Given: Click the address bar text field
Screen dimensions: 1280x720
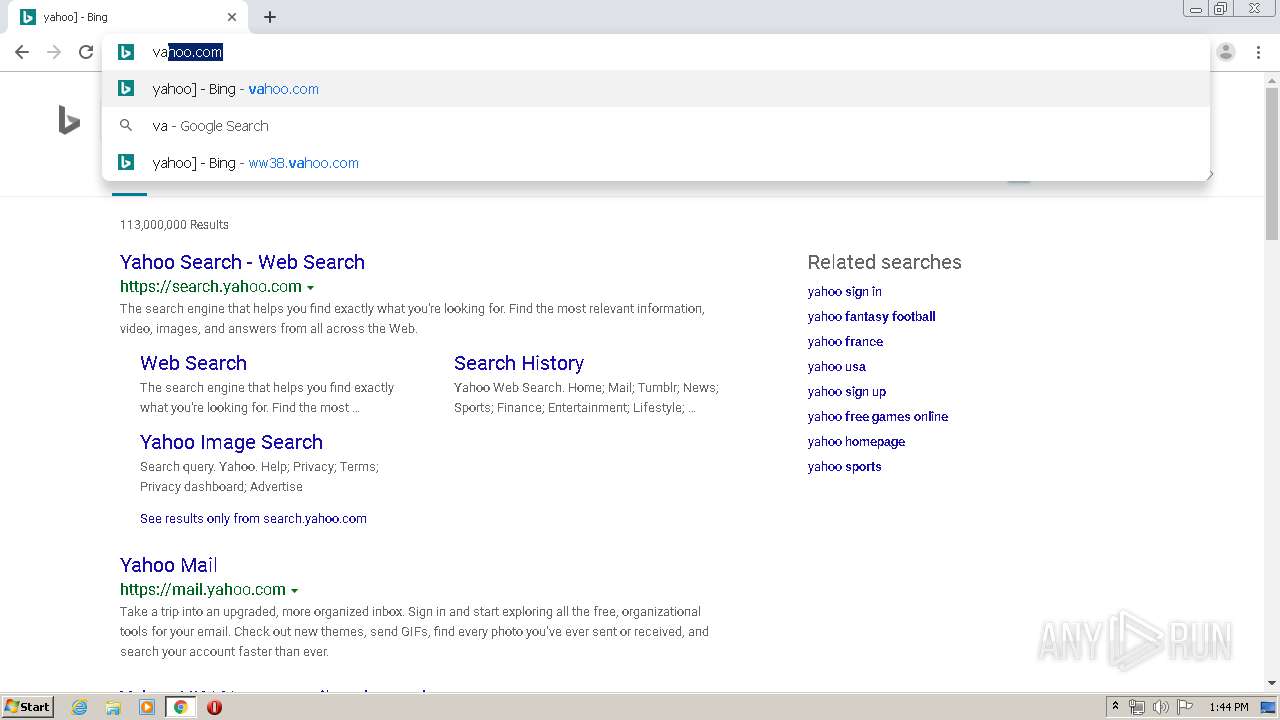Looking at the screenshot, I should point(656,52).
